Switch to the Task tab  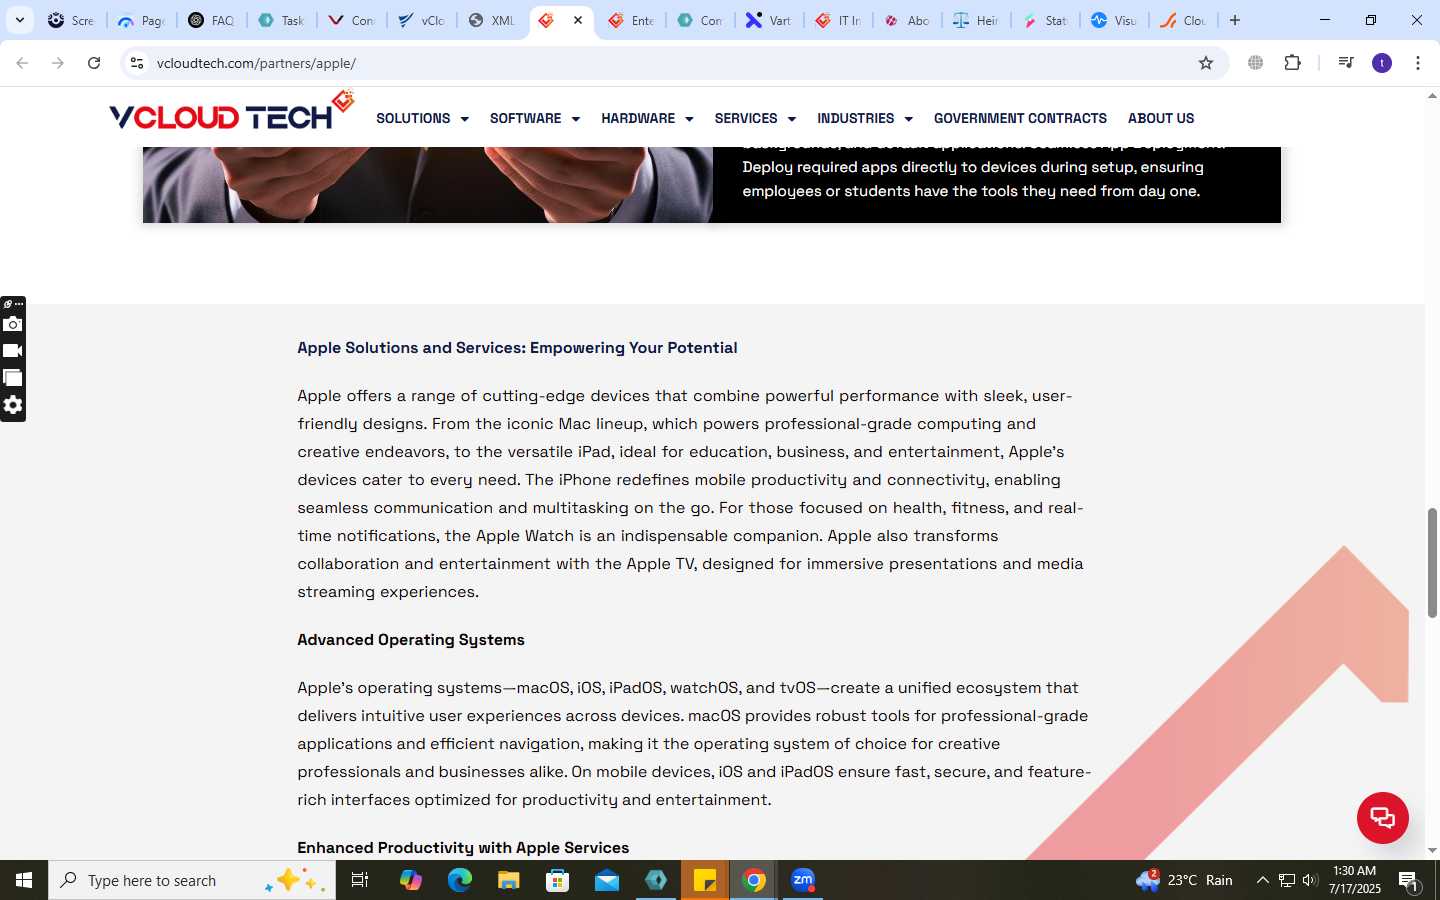[281, 20]
